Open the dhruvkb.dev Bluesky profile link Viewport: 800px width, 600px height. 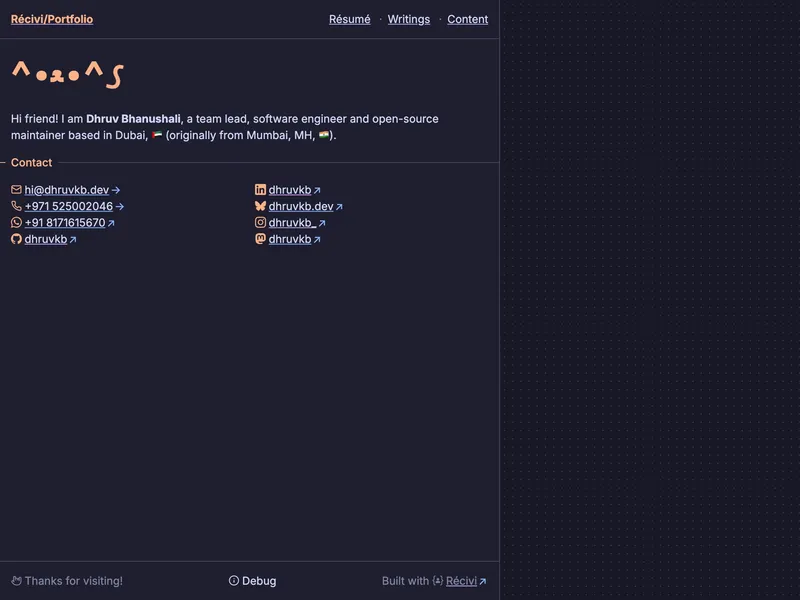301,207
